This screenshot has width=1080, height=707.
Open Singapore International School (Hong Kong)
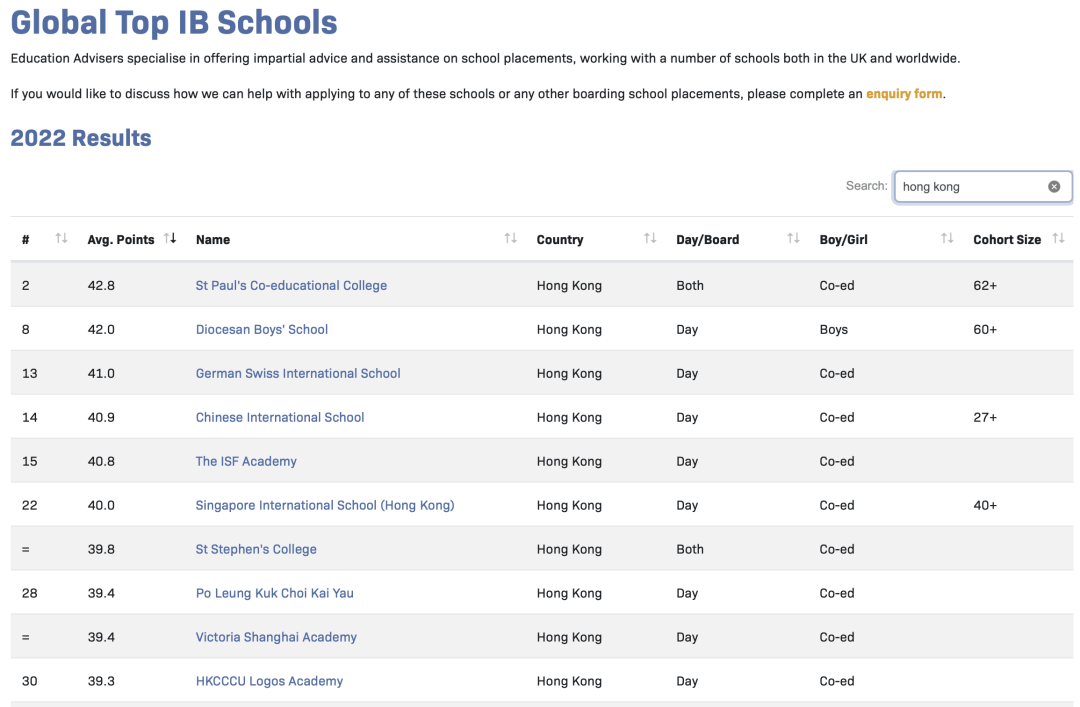point(325,505)
